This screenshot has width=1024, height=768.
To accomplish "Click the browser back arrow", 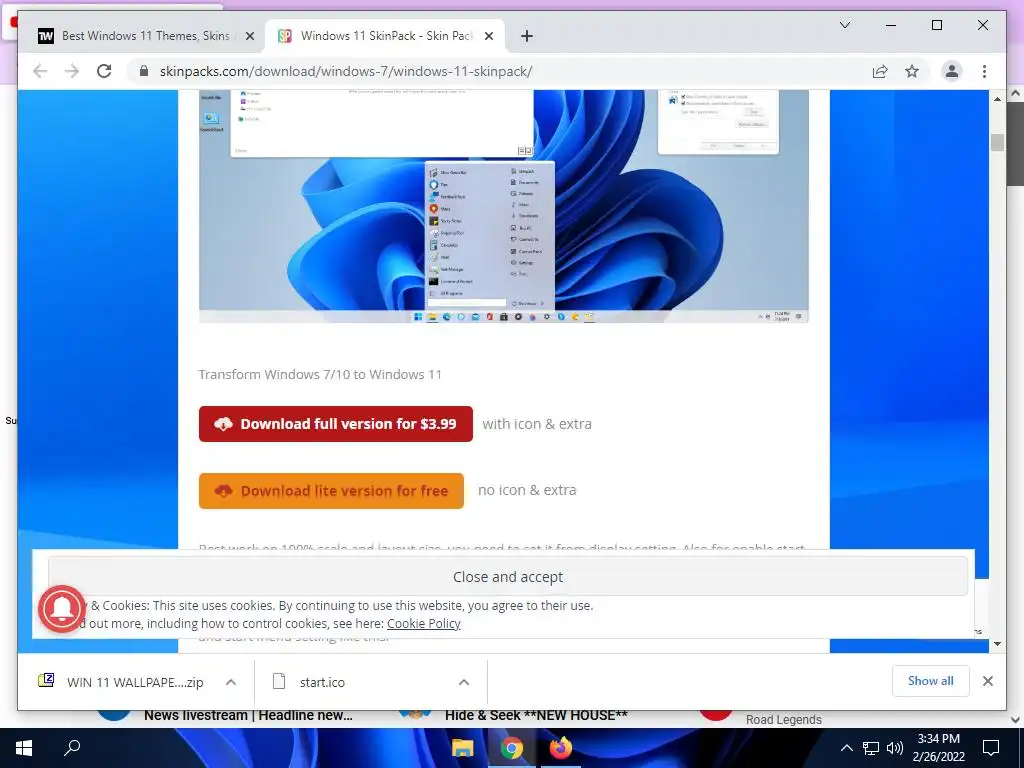I will 40,71.
